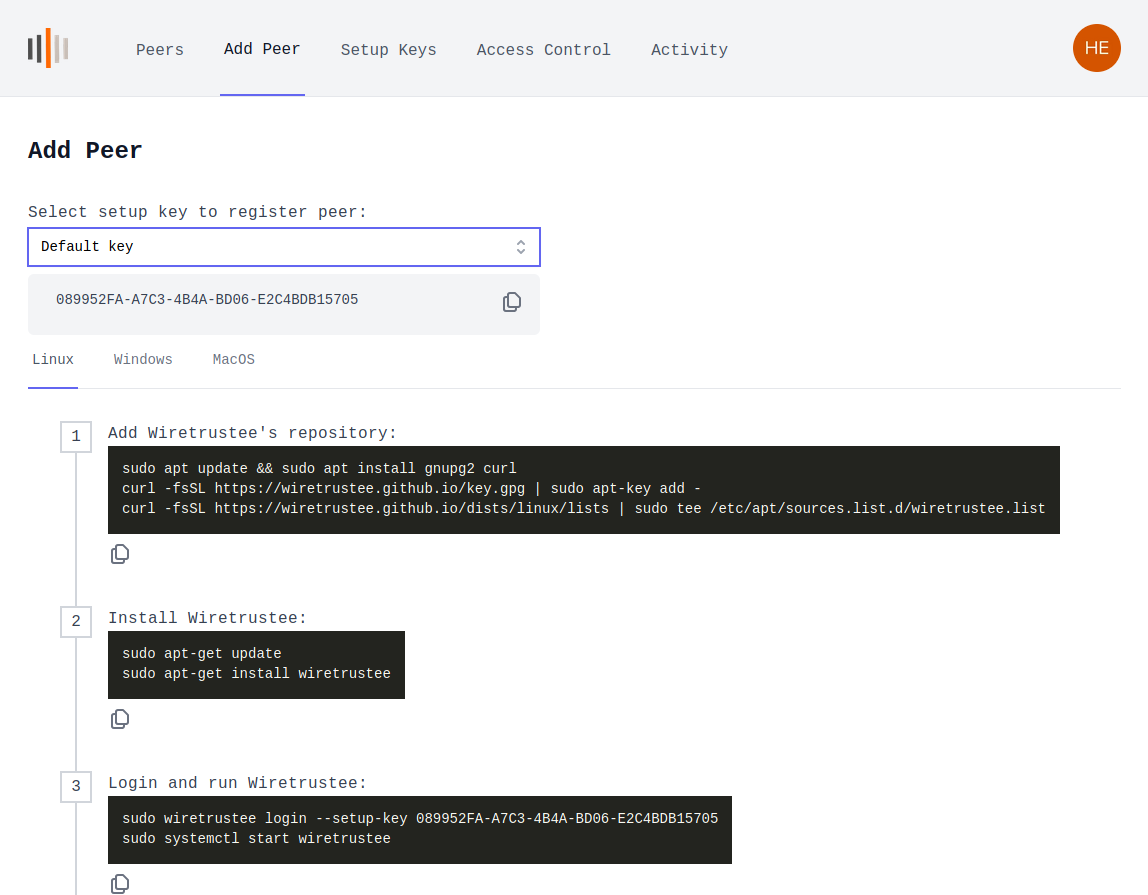Click the step 1 number badge
1148x895 pixels.
[76, 437]
